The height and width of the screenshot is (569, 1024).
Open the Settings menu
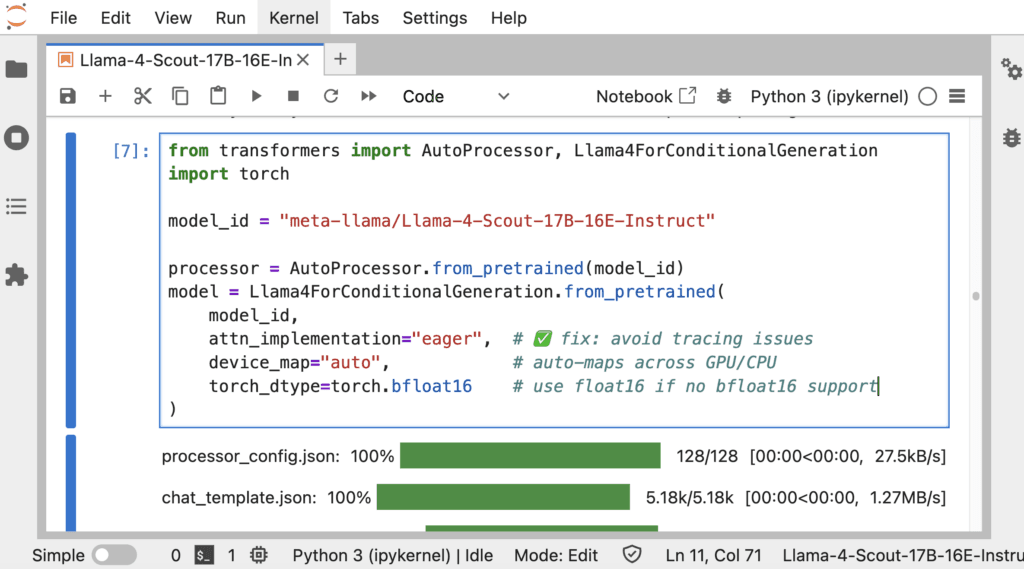tap(434, 18)
